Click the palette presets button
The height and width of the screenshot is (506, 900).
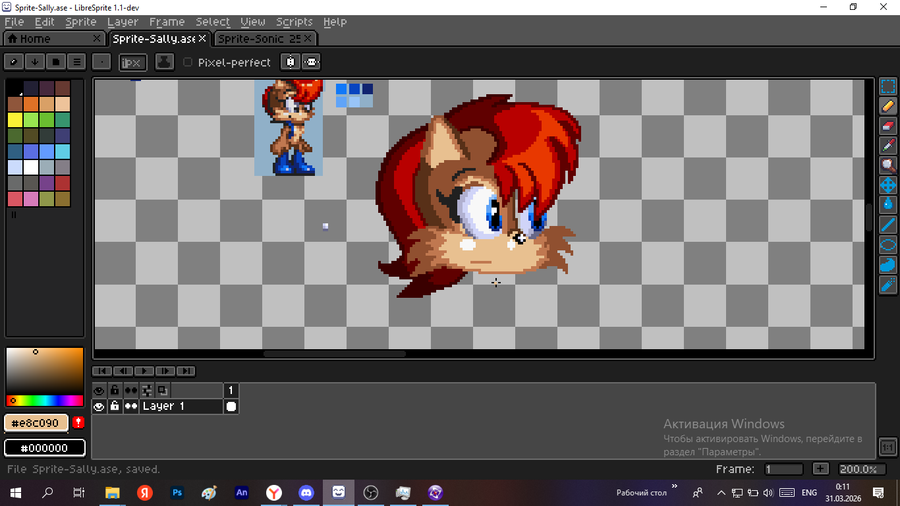coord(56,61)
